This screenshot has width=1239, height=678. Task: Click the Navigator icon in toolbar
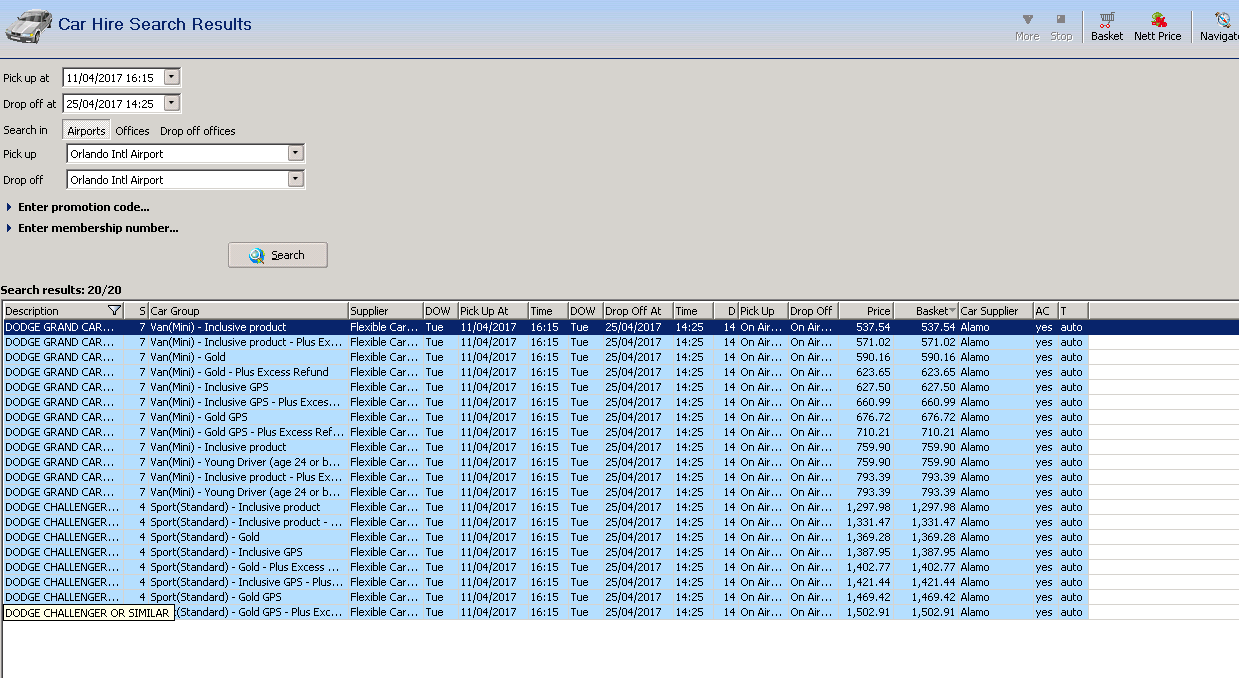coord(1221,26)
